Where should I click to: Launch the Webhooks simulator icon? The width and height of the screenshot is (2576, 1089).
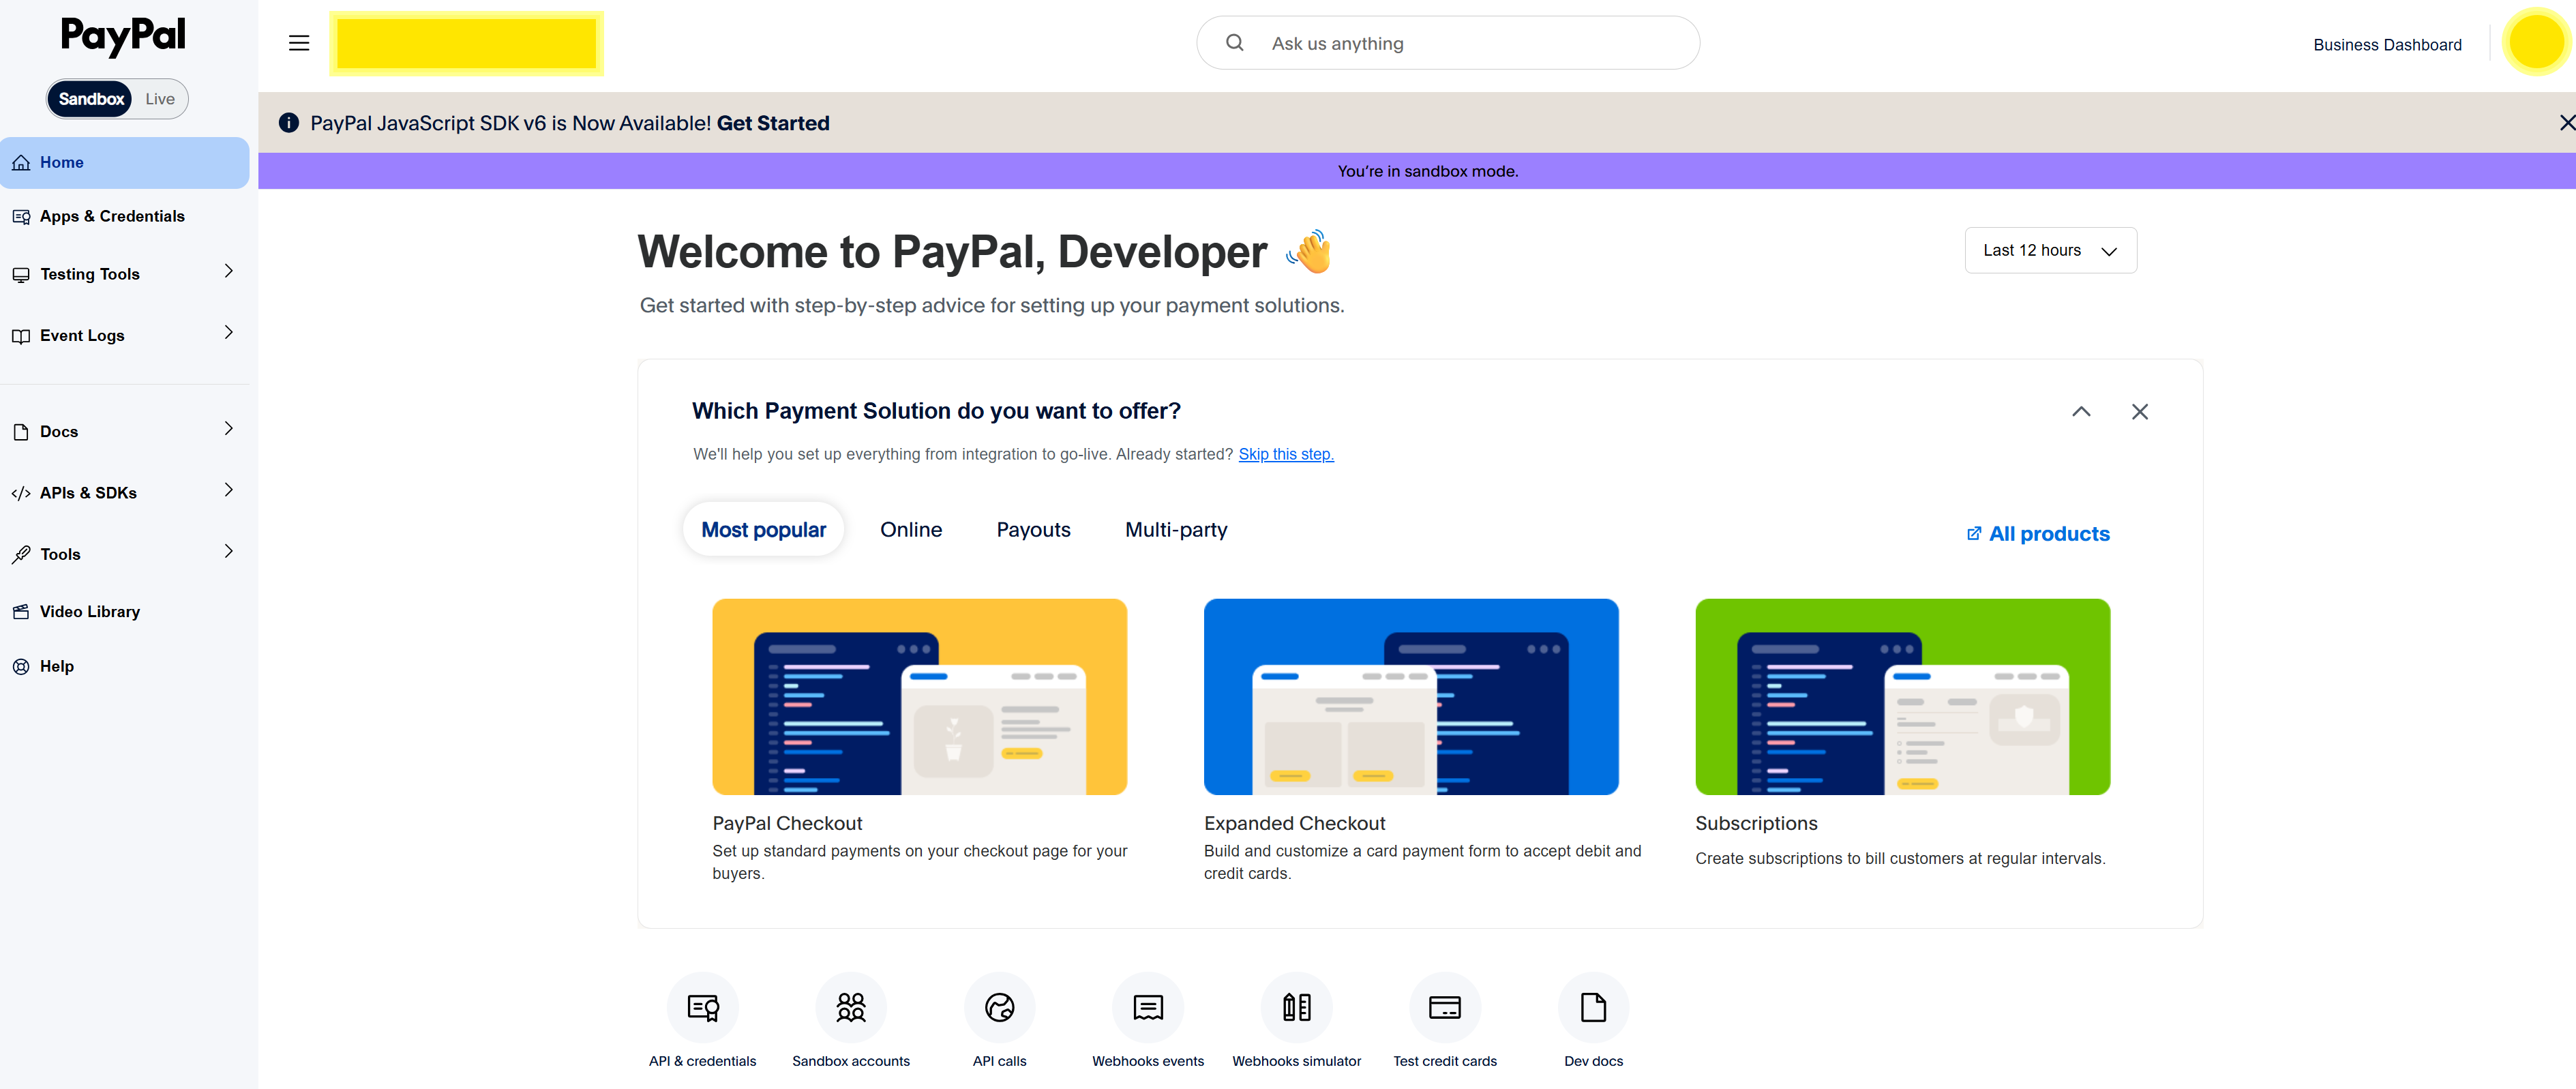(x=1296, y=1006)
